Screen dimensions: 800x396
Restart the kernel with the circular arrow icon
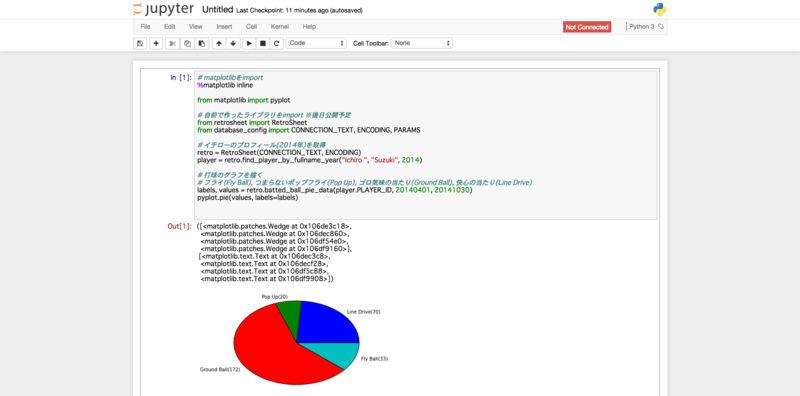pos(277,43)
